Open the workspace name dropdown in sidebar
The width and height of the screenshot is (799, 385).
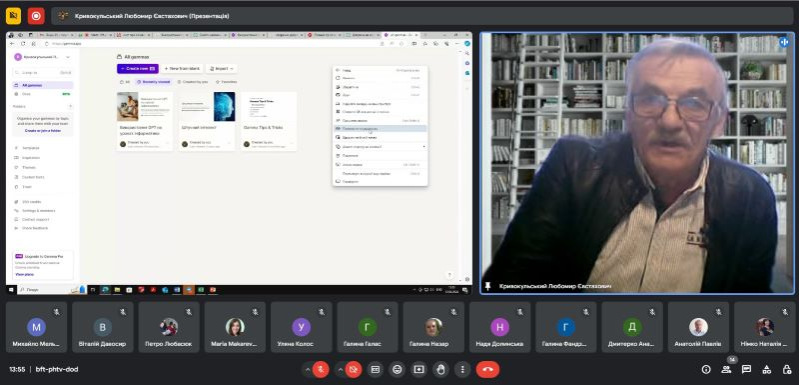[x=43, y=57]
